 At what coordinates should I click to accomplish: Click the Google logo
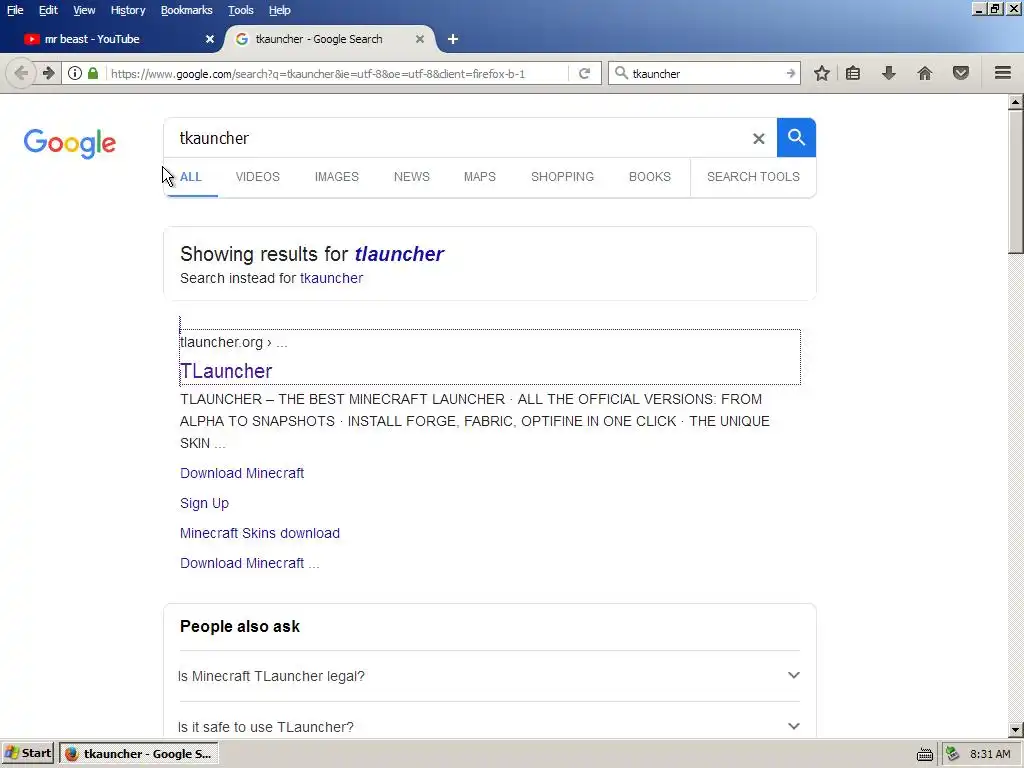coord(70,143)
